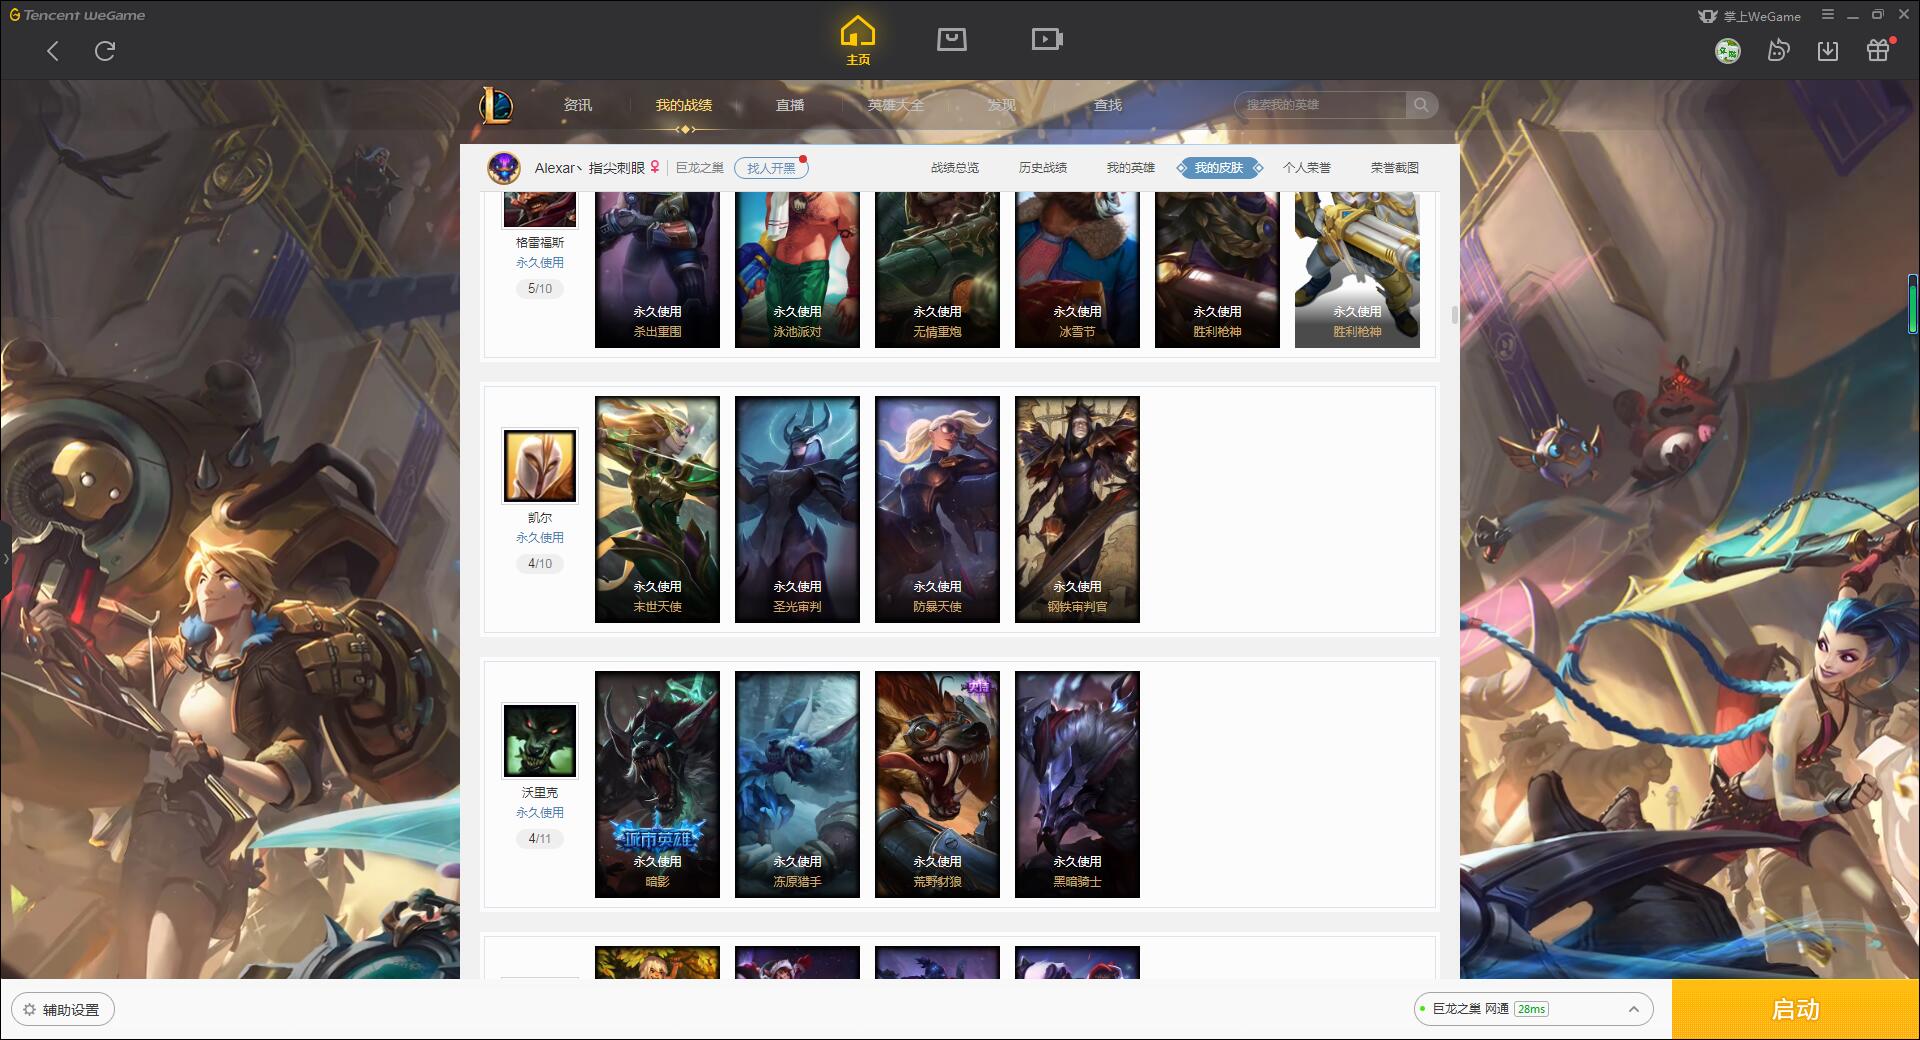Screen dimensions: 1920x1040
Task: Click the 格雷福斯 champion icon
Action: coord(540,210)
